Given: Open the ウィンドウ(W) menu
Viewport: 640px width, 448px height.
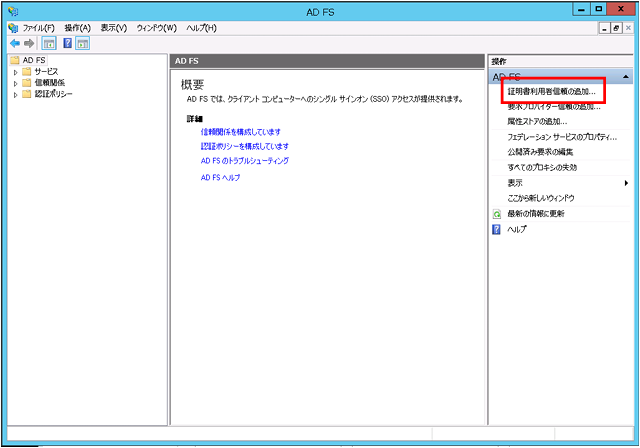Looking at the screenshot, I should 156,28.
